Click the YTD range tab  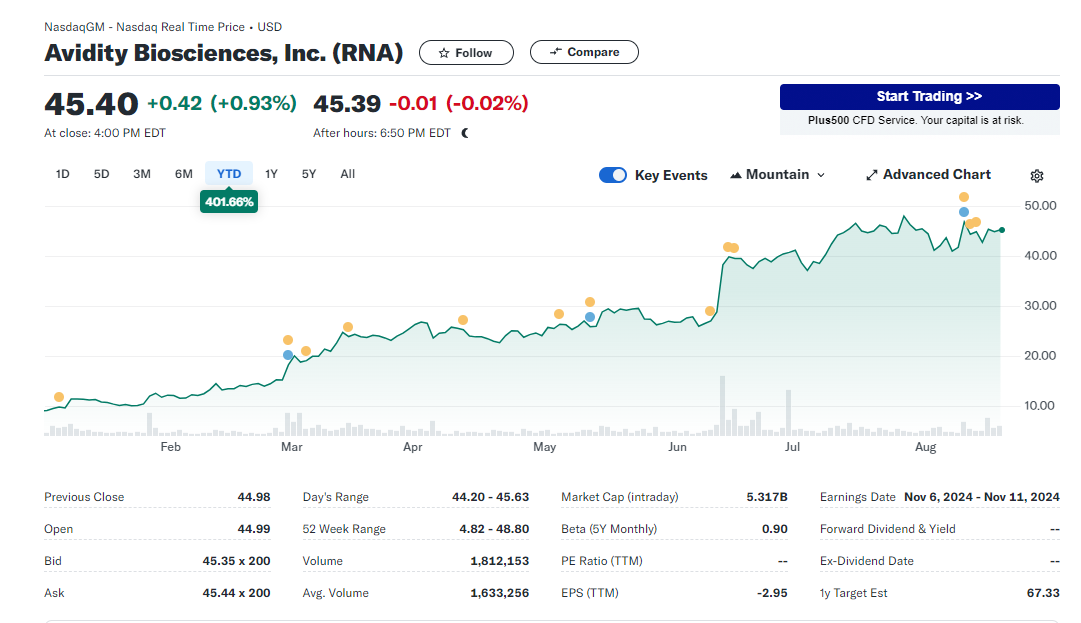229,174
